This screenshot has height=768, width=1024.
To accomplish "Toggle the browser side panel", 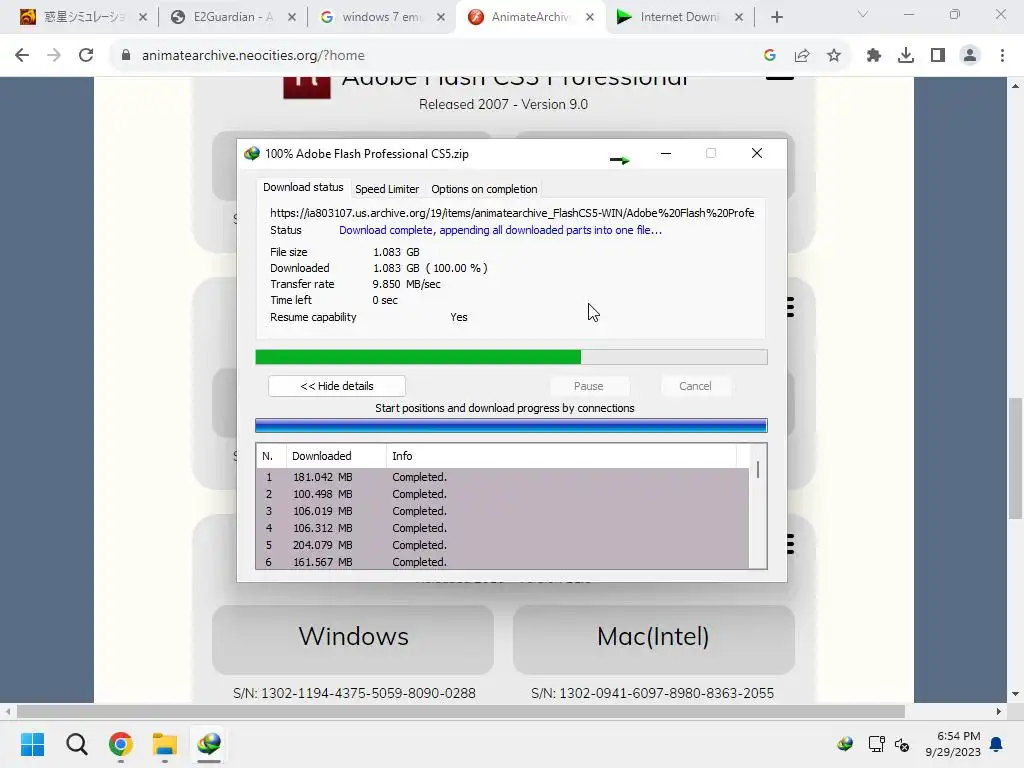I will click(938, 56).
